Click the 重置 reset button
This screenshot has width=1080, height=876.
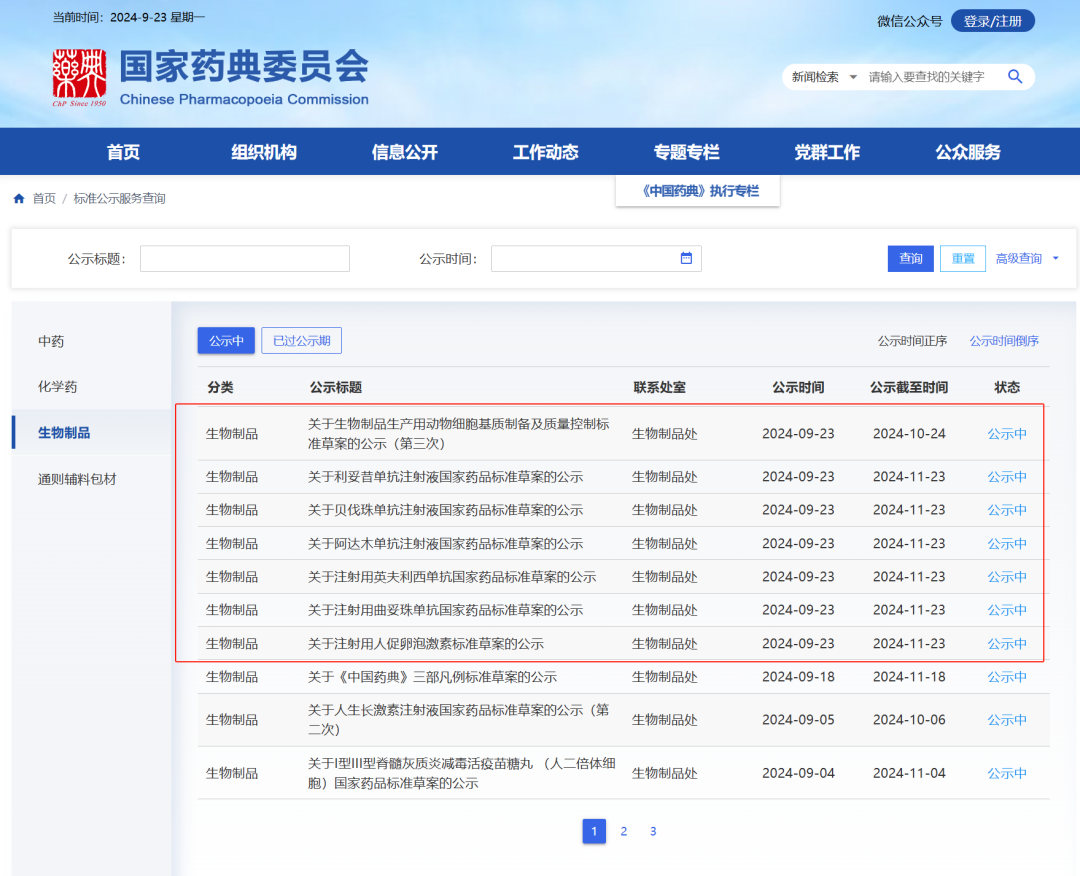point(962,258)
